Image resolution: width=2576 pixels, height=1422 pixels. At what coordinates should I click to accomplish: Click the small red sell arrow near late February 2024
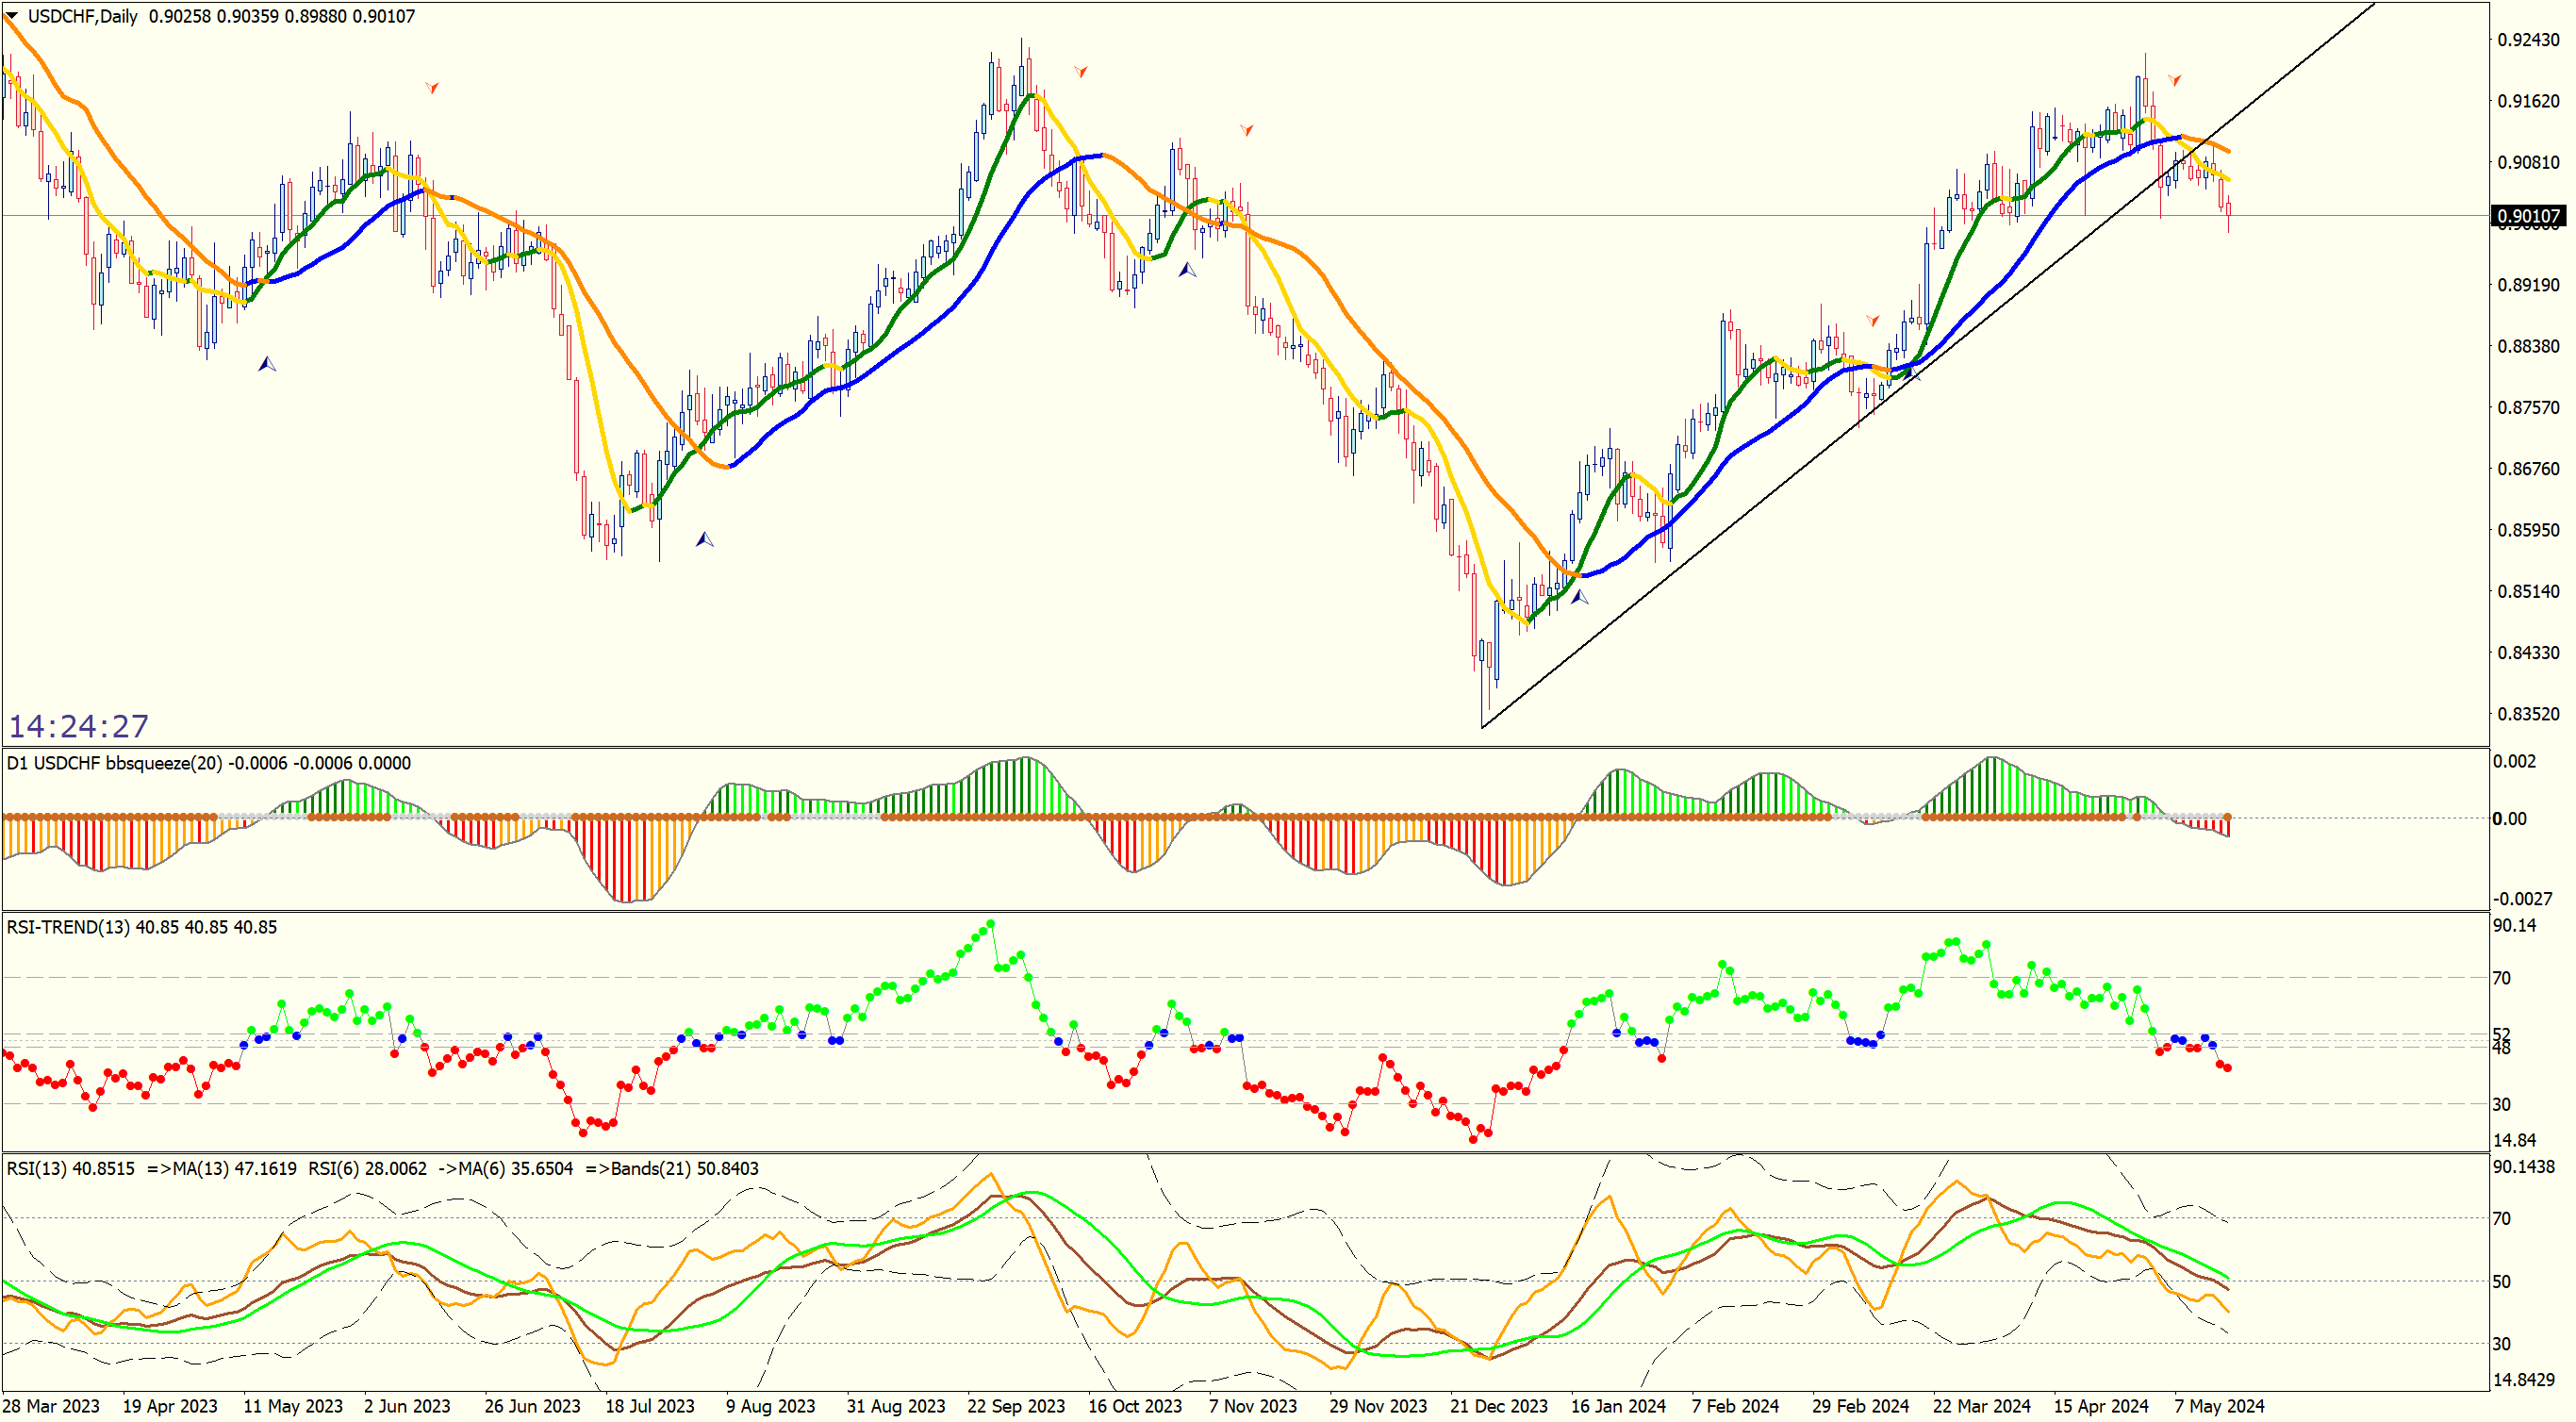pos(1872,321)
